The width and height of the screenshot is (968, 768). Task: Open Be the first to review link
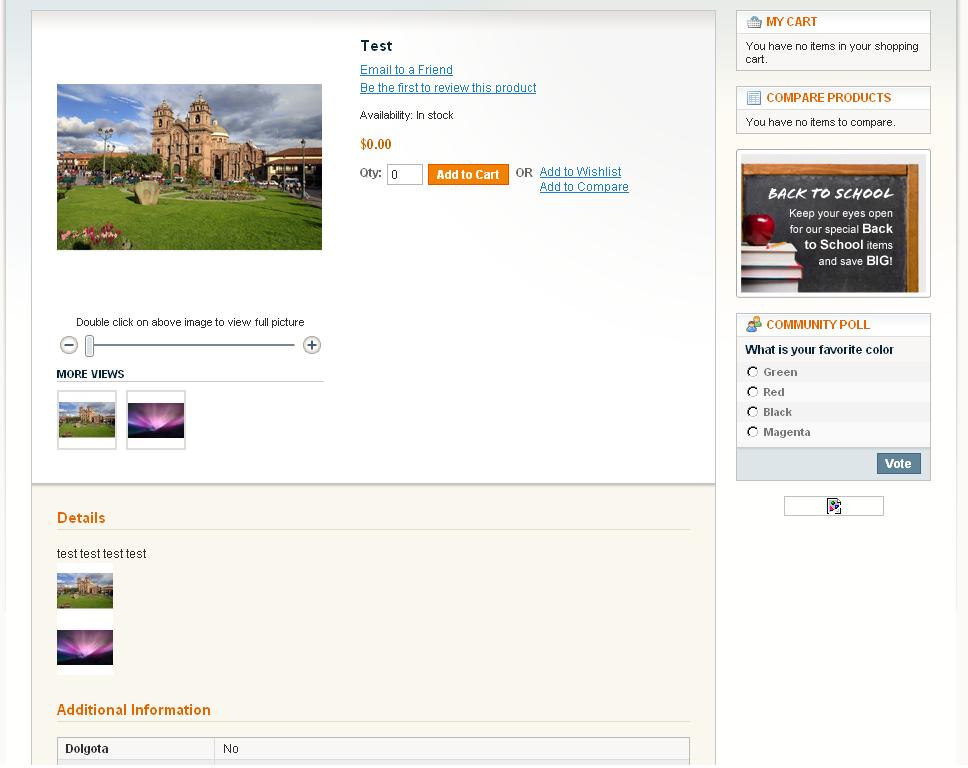tap(448, 88)
